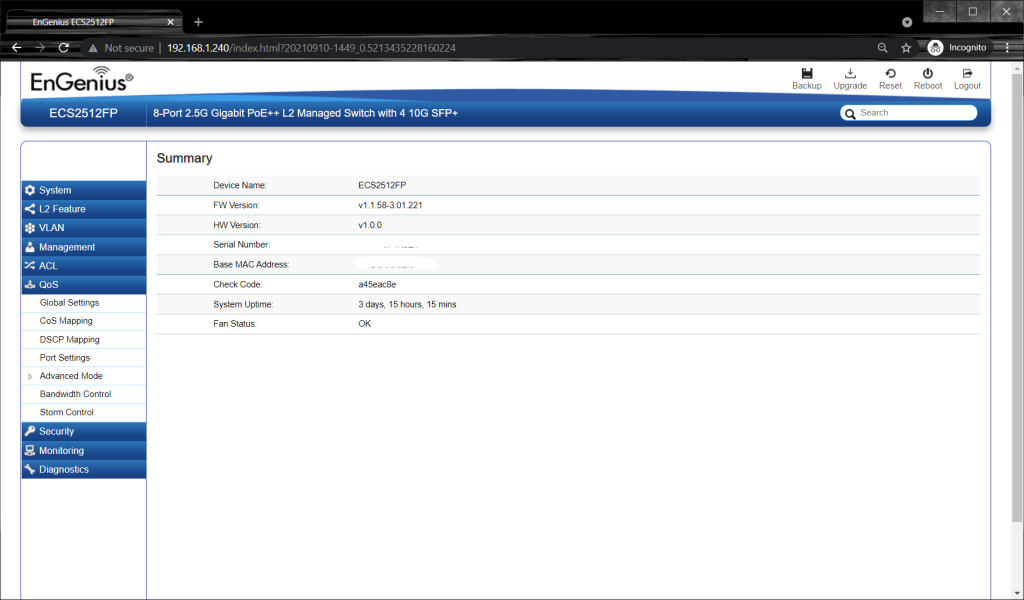Image resolution: width=1024 pixels, height=600 pixels.
Task: Open Bandwidth Control page
Action: (75, 394)
